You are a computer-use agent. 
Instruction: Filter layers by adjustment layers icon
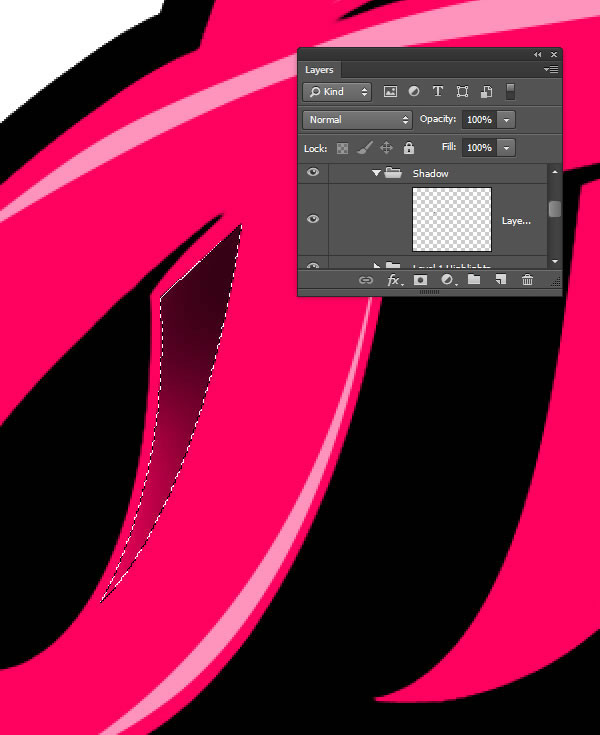(413, 92)
